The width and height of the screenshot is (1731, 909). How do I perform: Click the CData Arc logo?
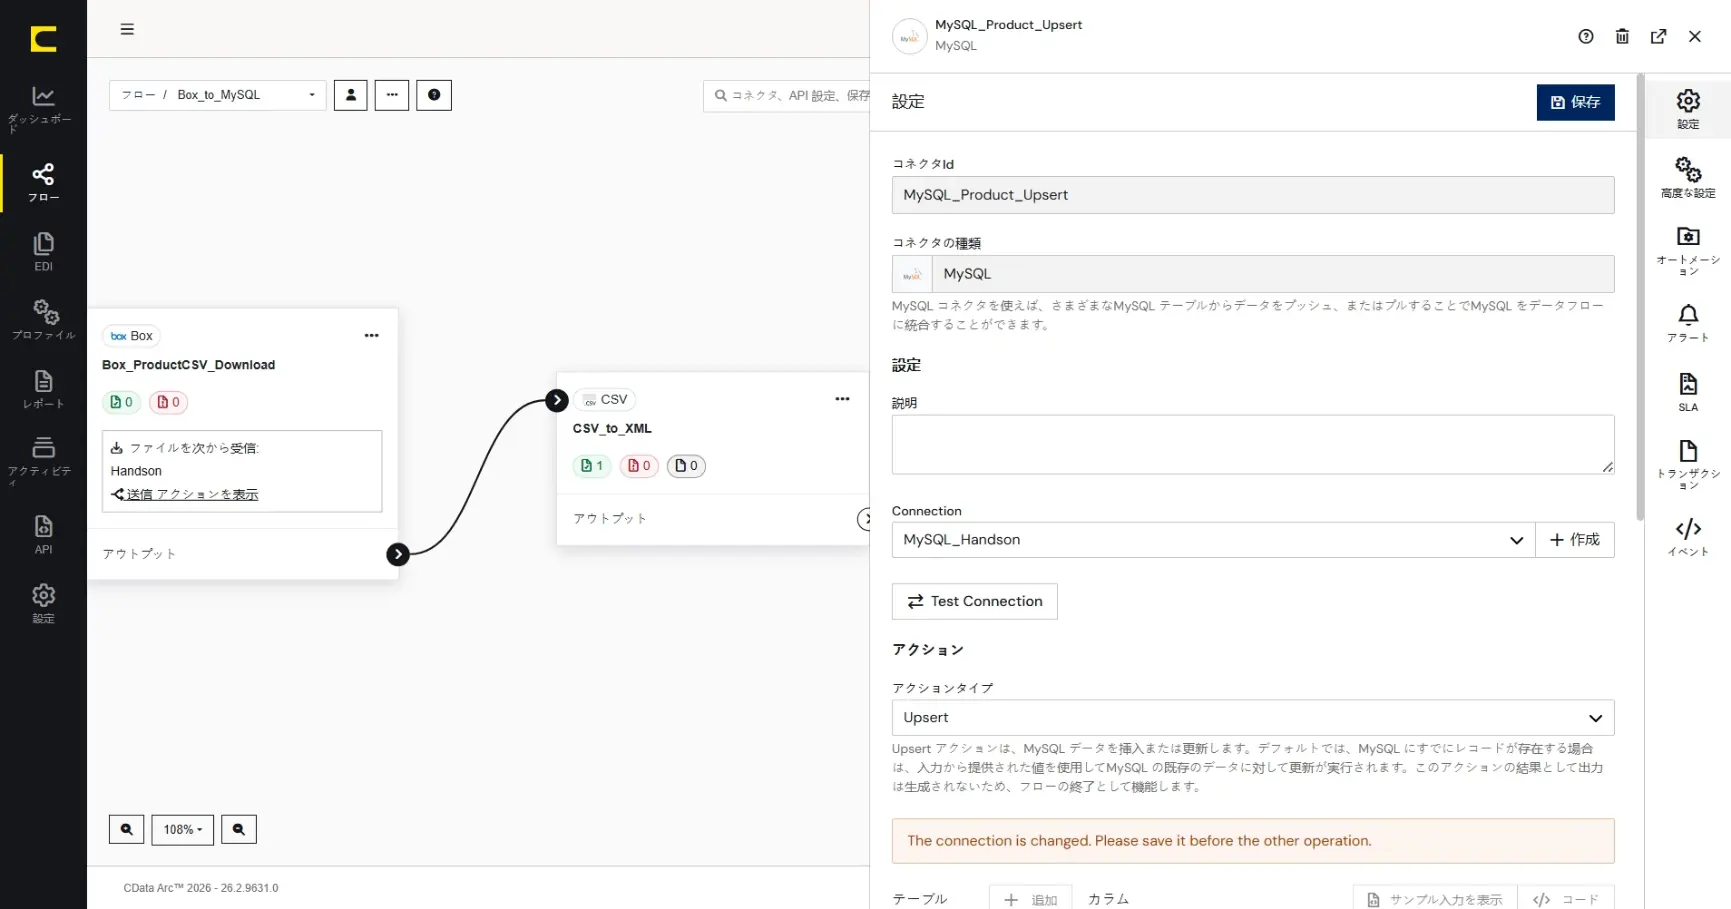(x=43, y=39)
